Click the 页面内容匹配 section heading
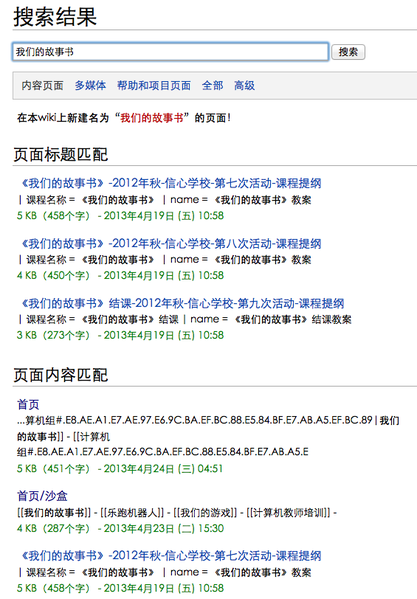 [61, 375]
